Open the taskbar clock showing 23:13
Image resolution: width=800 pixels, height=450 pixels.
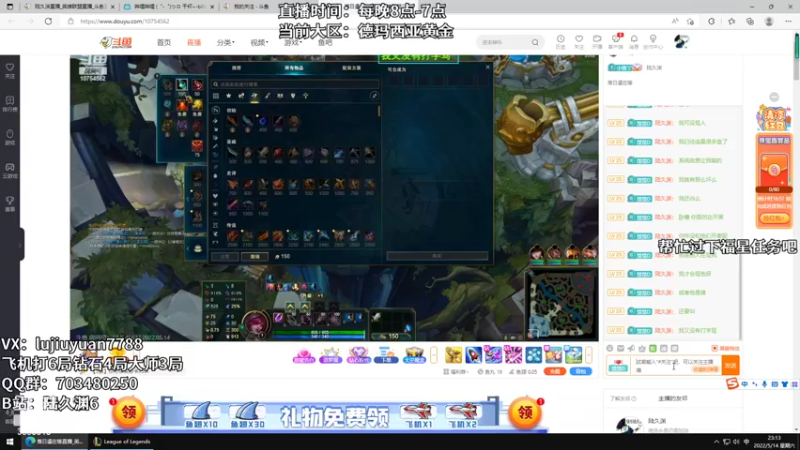775,442
